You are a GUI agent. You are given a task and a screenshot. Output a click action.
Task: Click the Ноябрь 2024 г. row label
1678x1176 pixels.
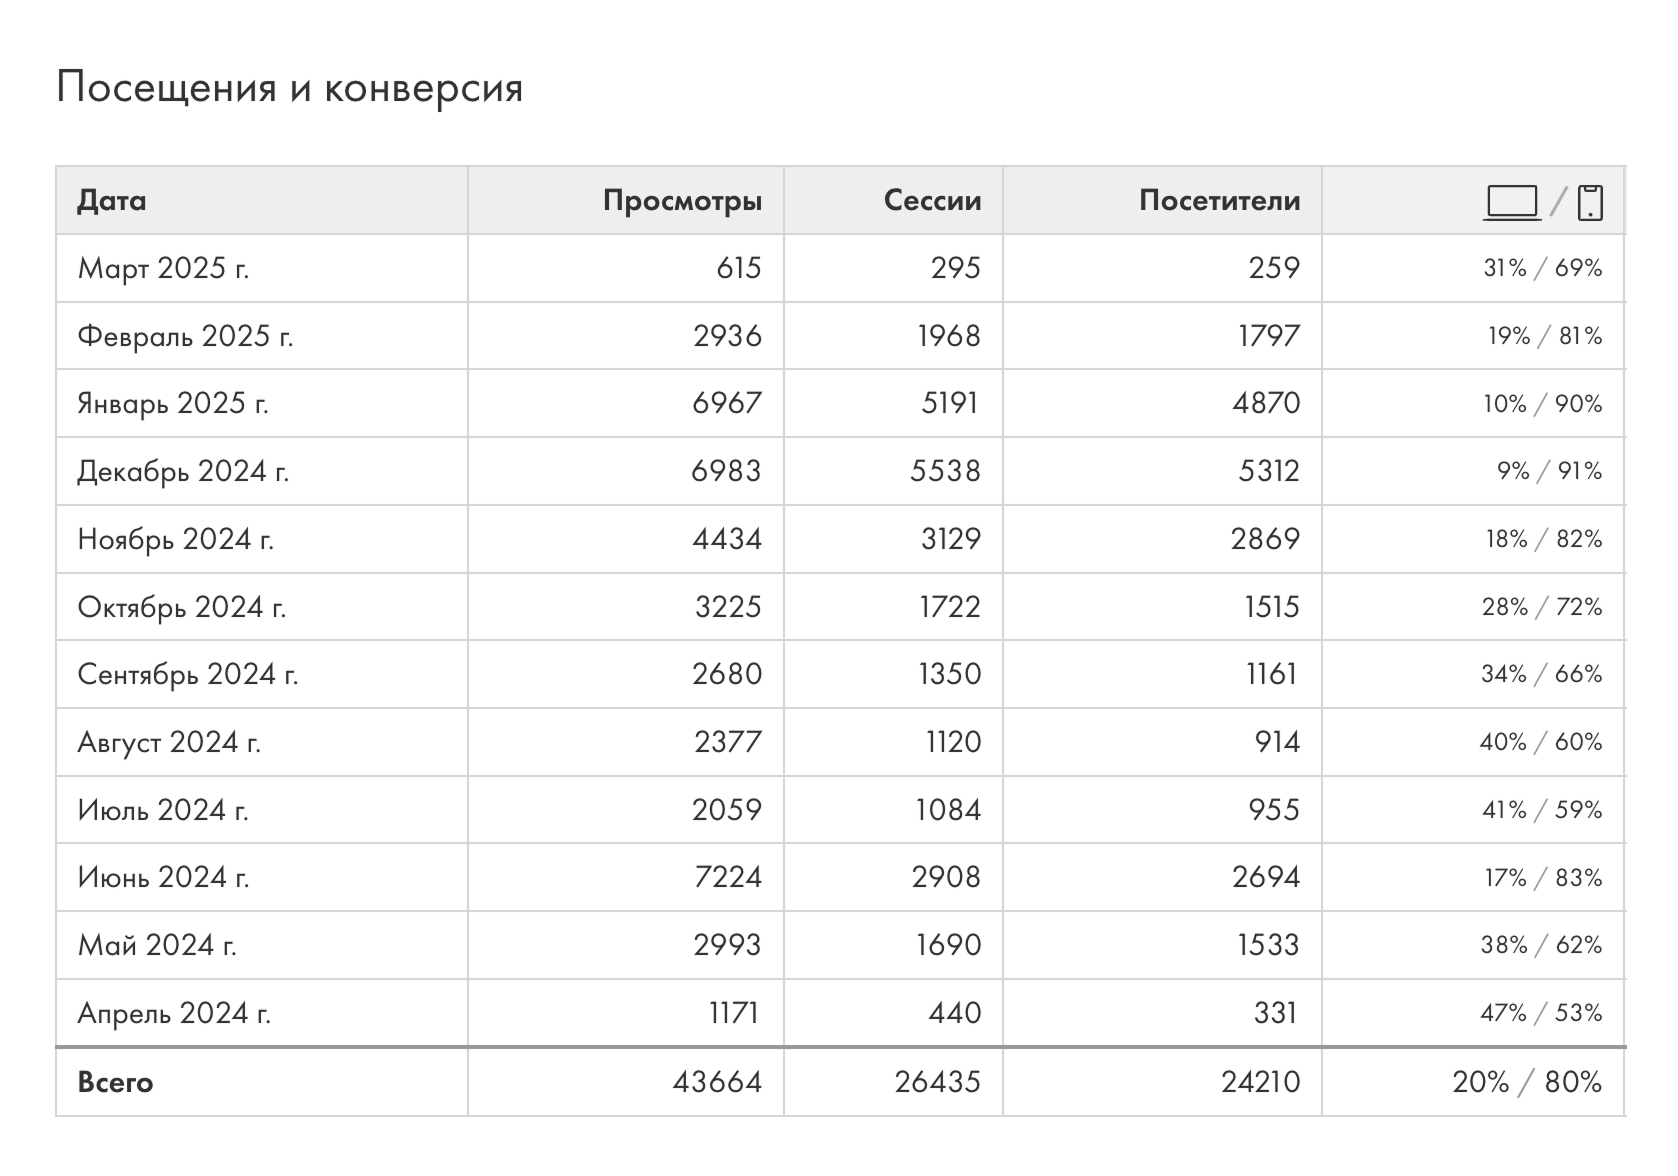point(175,539)
